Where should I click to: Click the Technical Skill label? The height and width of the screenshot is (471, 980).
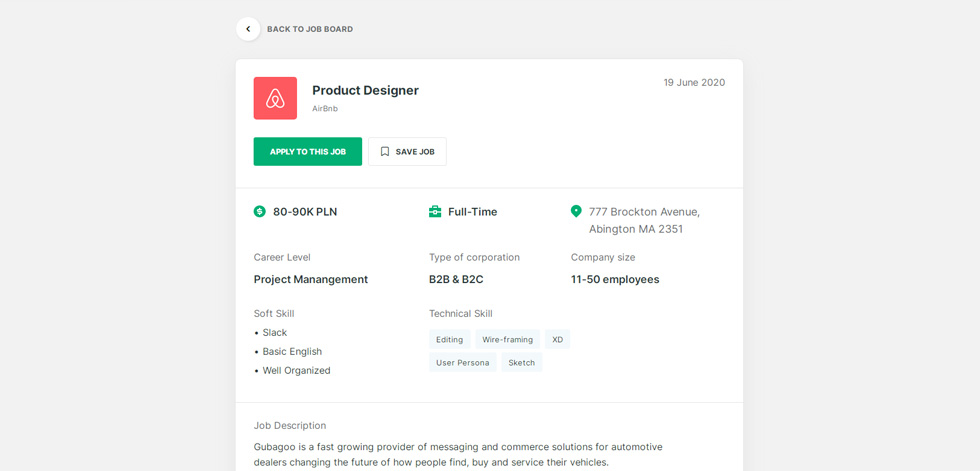[x=461, y=314]
